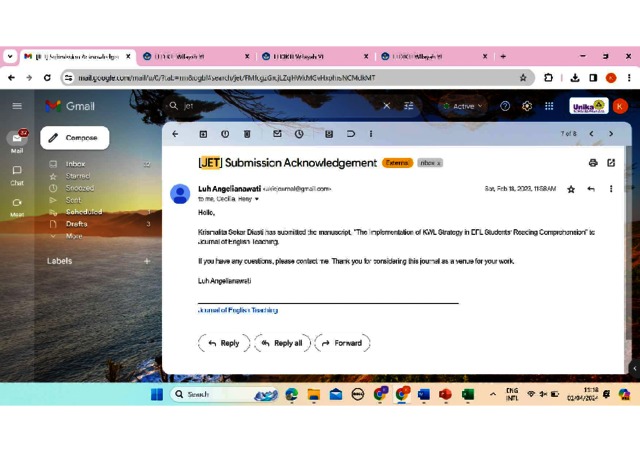Report this email as spam

(225, 134)
